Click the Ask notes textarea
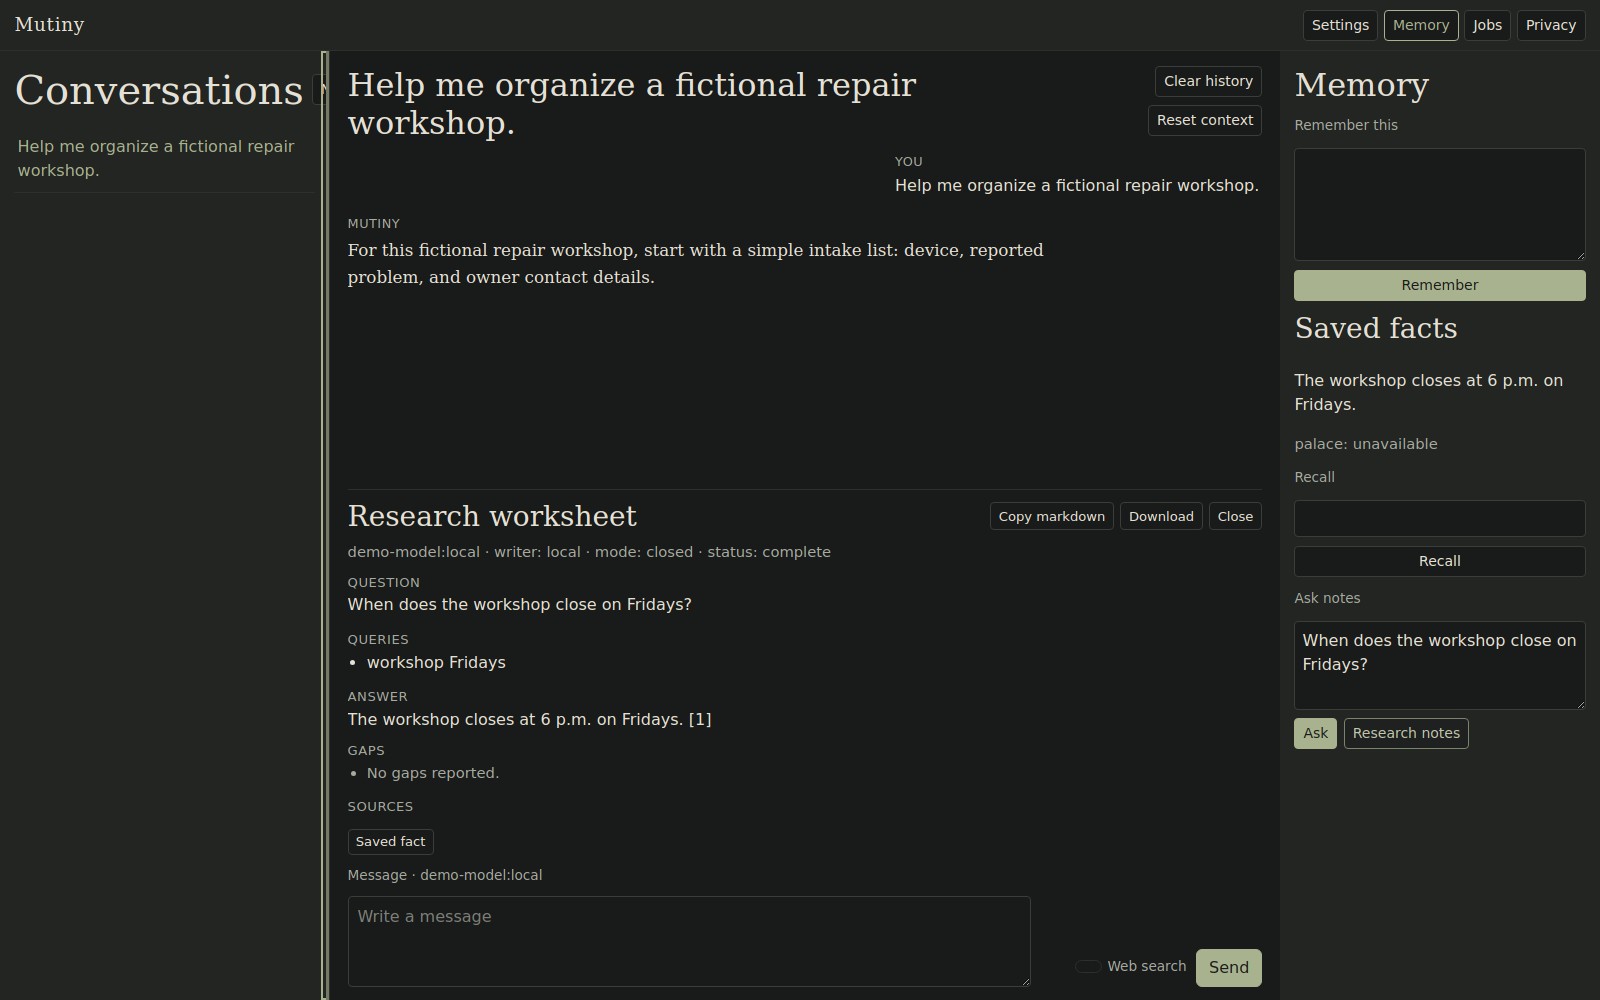 pyautogui.click(x=1439, y=666)
